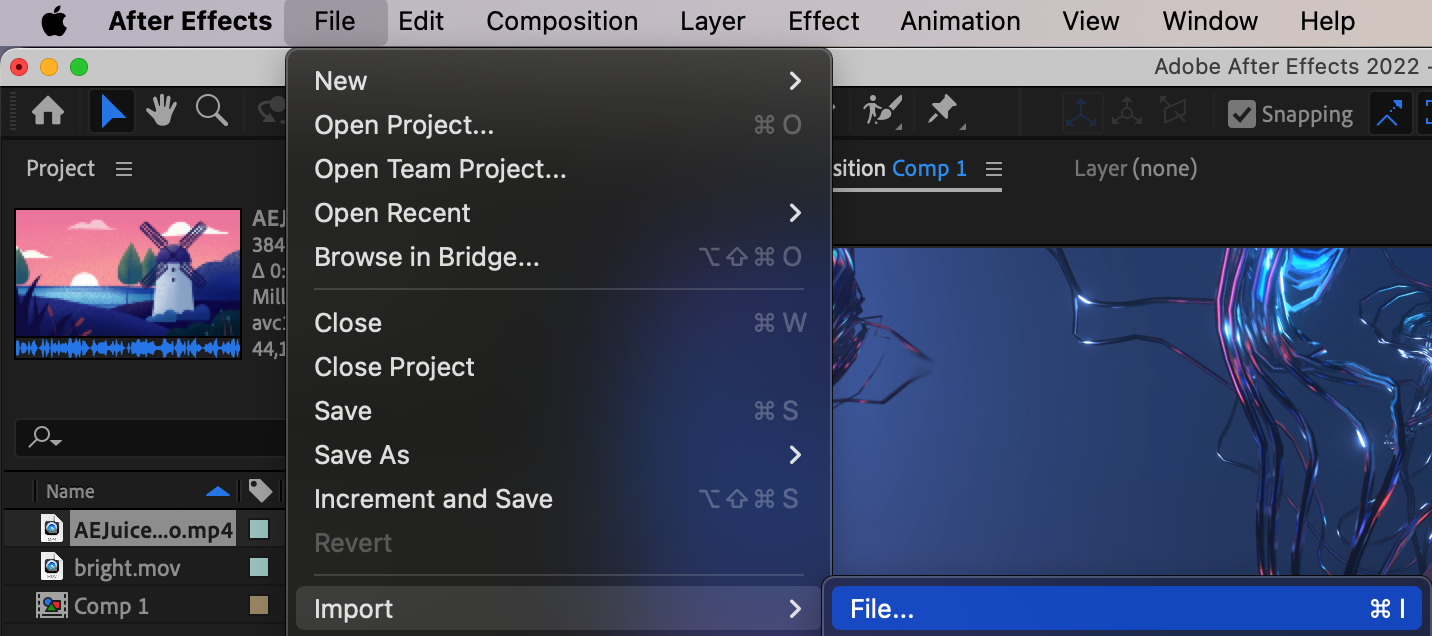The image size is (1432, 636).
Task: Click the Home icon in the toolbar
Action: [47, 112]
